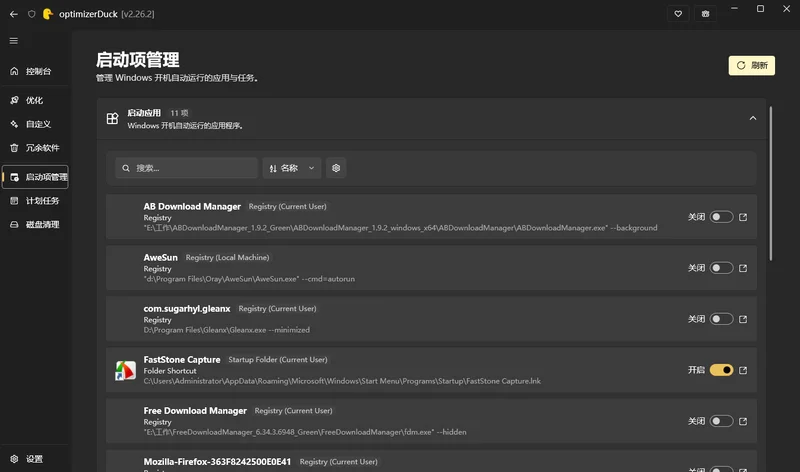800x472 pixels.
Task: Go to the 优化 page
Action: (35, 101)
